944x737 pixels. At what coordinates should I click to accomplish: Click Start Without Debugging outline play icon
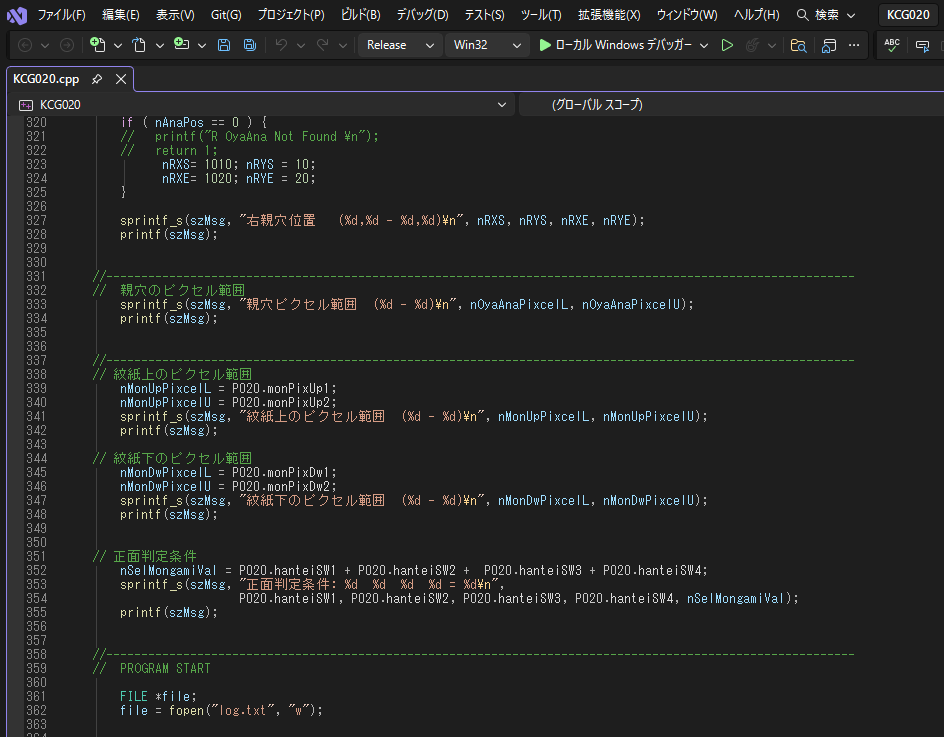tap(727, 45)
